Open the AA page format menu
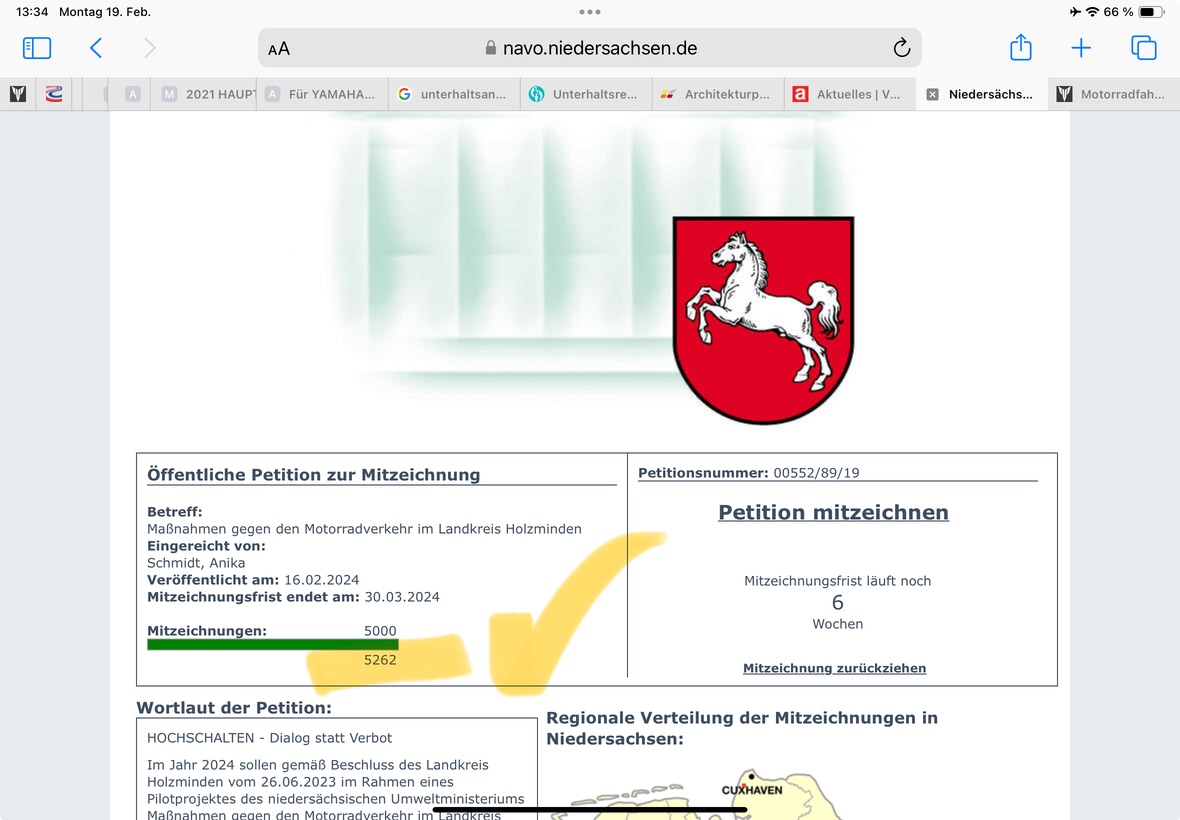This screenshot has height=820, width=1180. coord(279,49)
